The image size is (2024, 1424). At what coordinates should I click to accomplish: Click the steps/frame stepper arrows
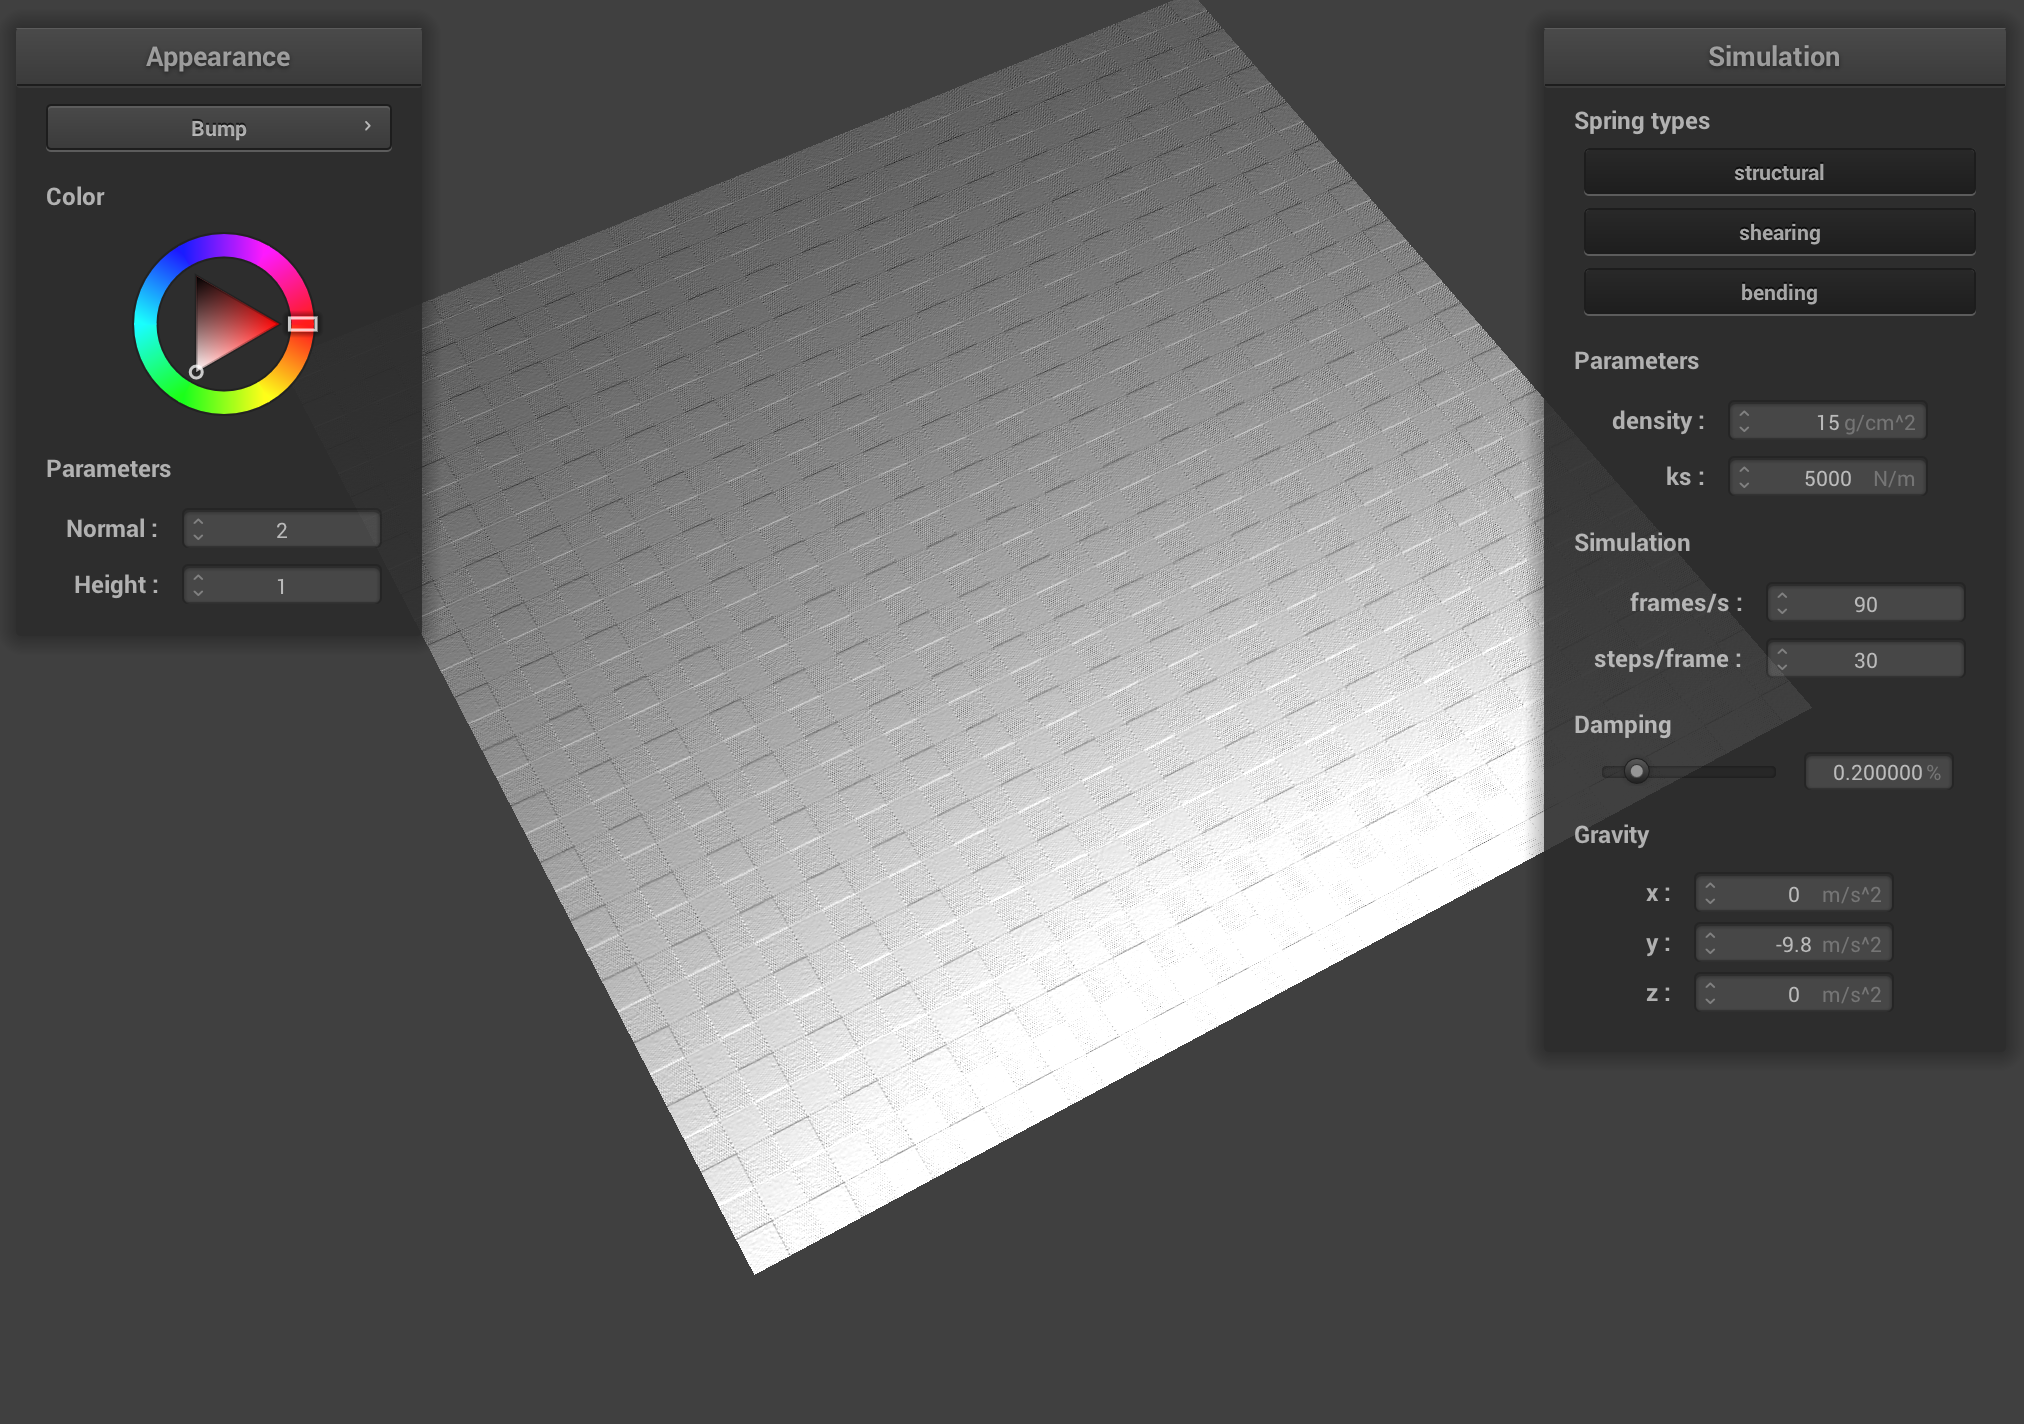pyautogui.click(x=1782, y=659)
